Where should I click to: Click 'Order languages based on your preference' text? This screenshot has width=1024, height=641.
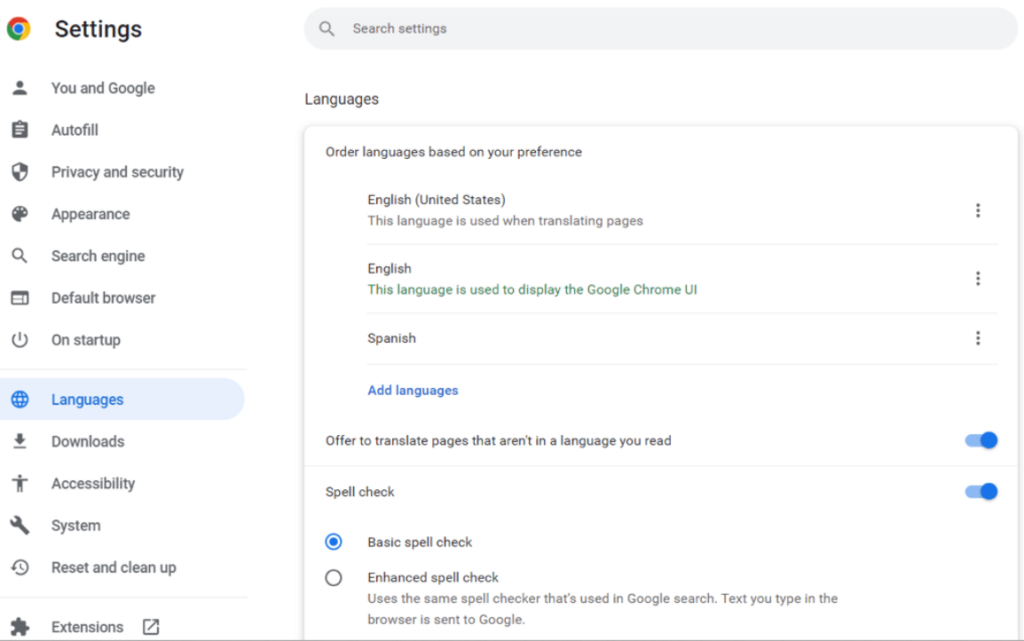click(x=454, y=152)
